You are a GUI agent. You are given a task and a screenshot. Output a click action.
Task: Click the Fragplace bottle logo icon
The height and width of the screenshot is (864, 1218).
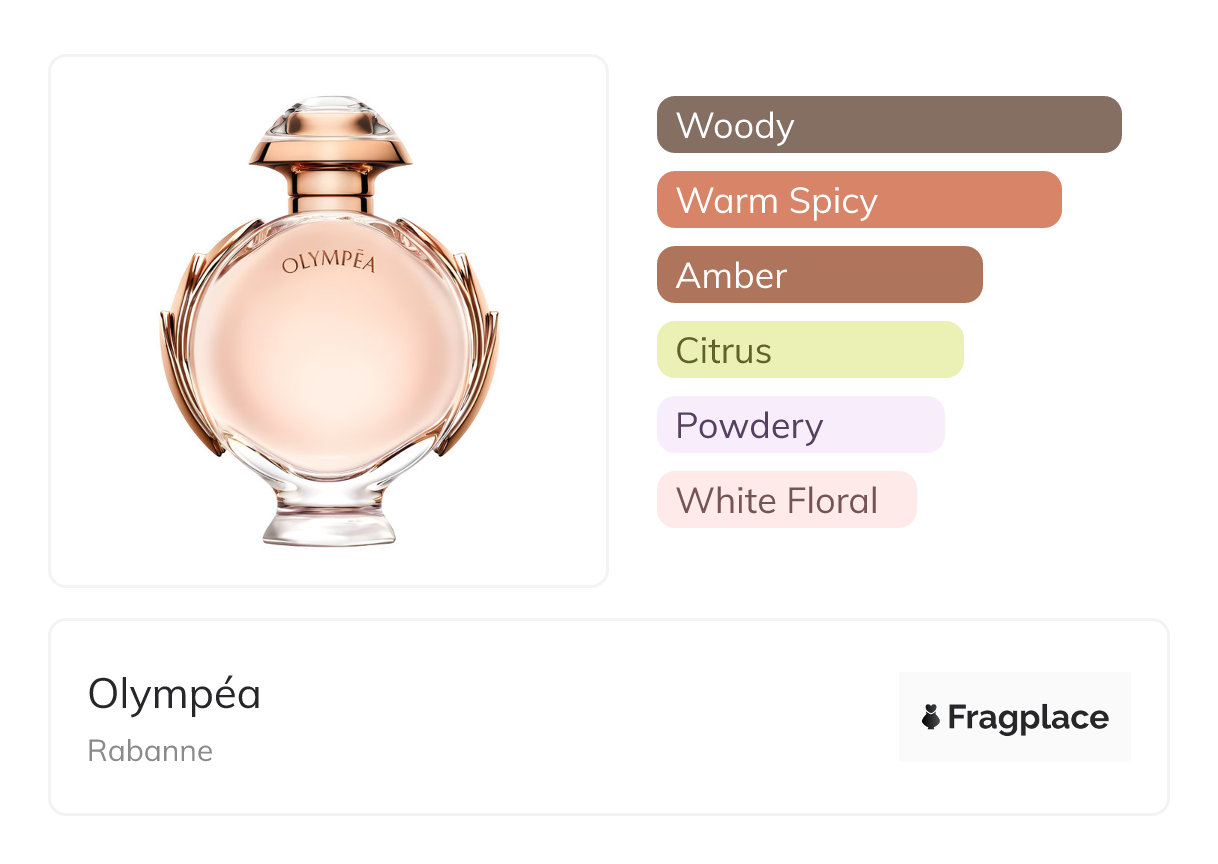[931, 717]
